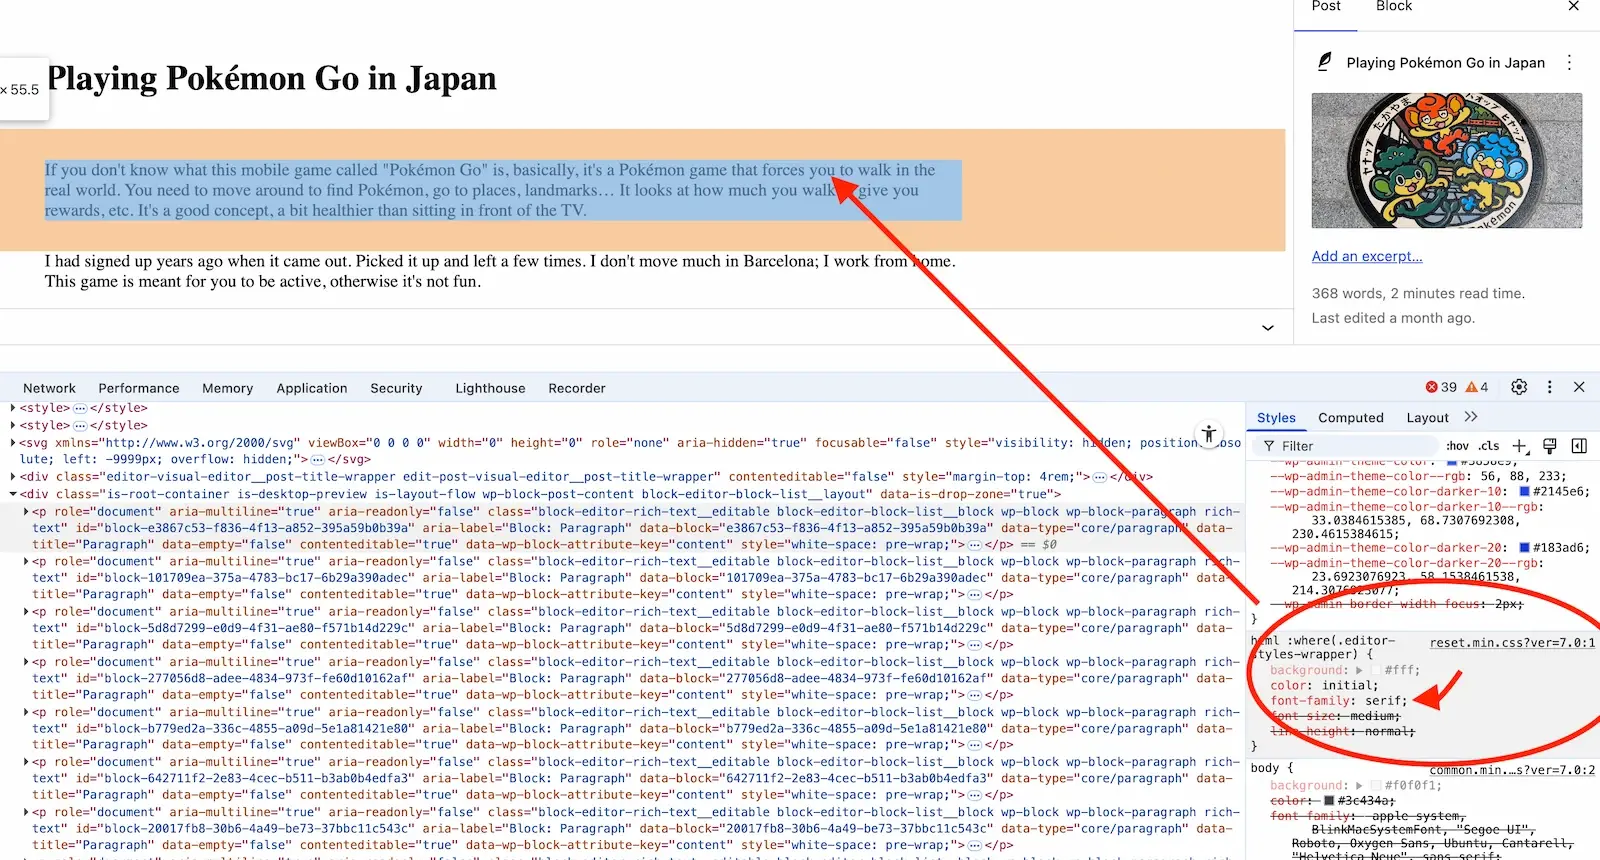Screen dimensions: 1600x860
Task: Switch to the Computed tab
Action: 1351,418
